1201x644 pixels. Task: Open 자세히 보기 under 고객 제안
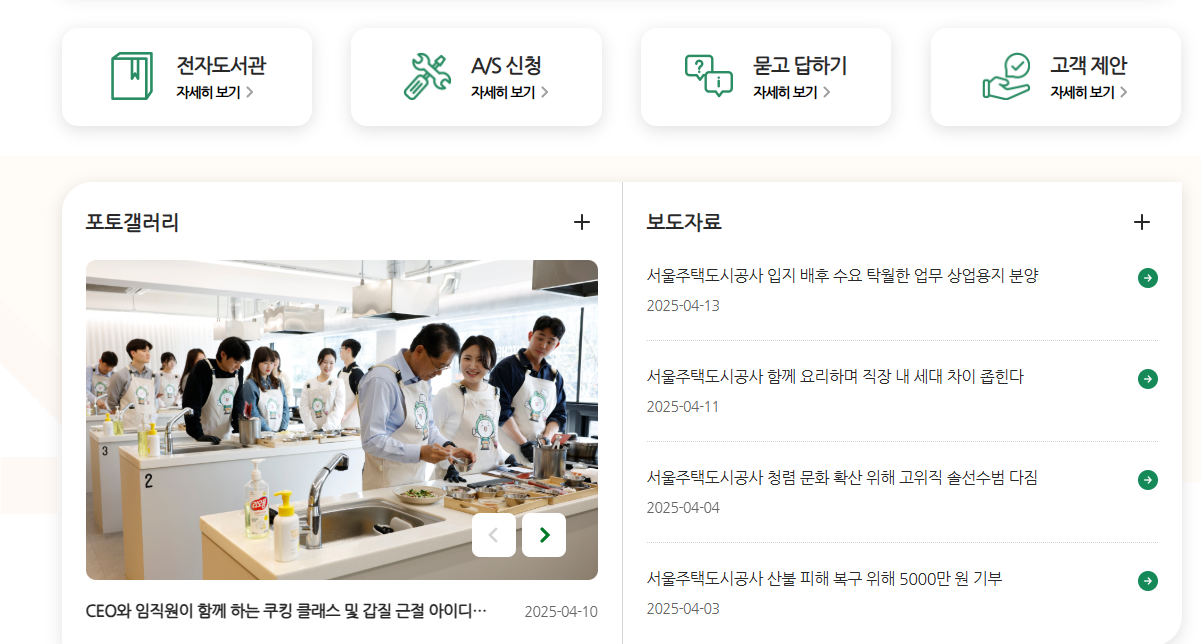tap(1089, 92)
